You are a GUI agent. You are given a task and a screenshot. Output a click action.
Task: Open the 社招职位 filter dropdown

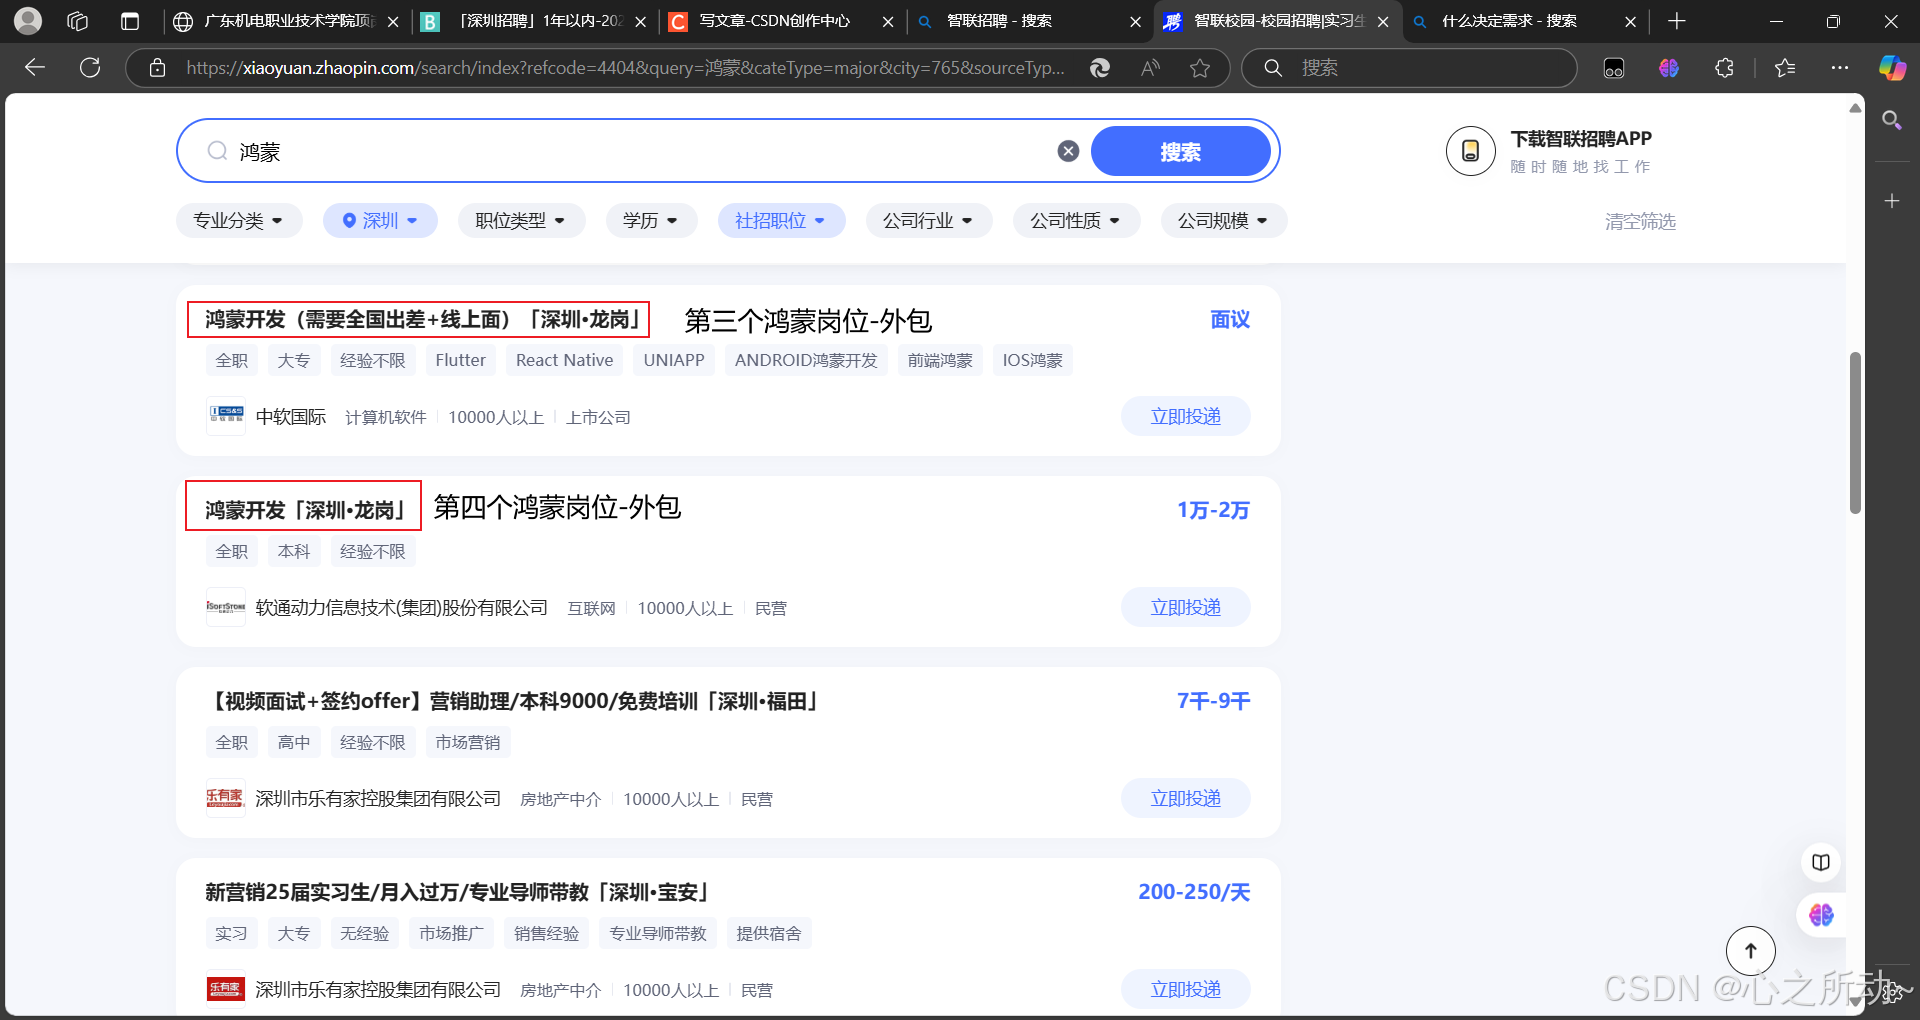coord(781,221)
